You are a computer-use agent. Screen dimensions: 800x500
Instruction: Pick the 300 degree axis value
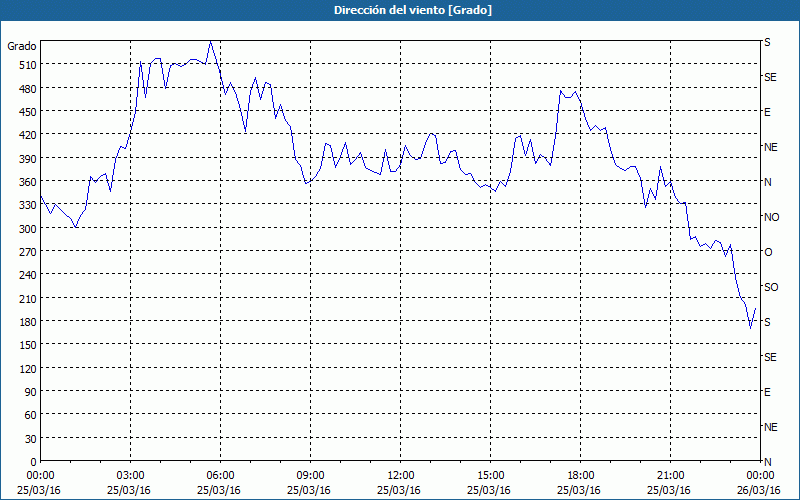coord(28,228)
